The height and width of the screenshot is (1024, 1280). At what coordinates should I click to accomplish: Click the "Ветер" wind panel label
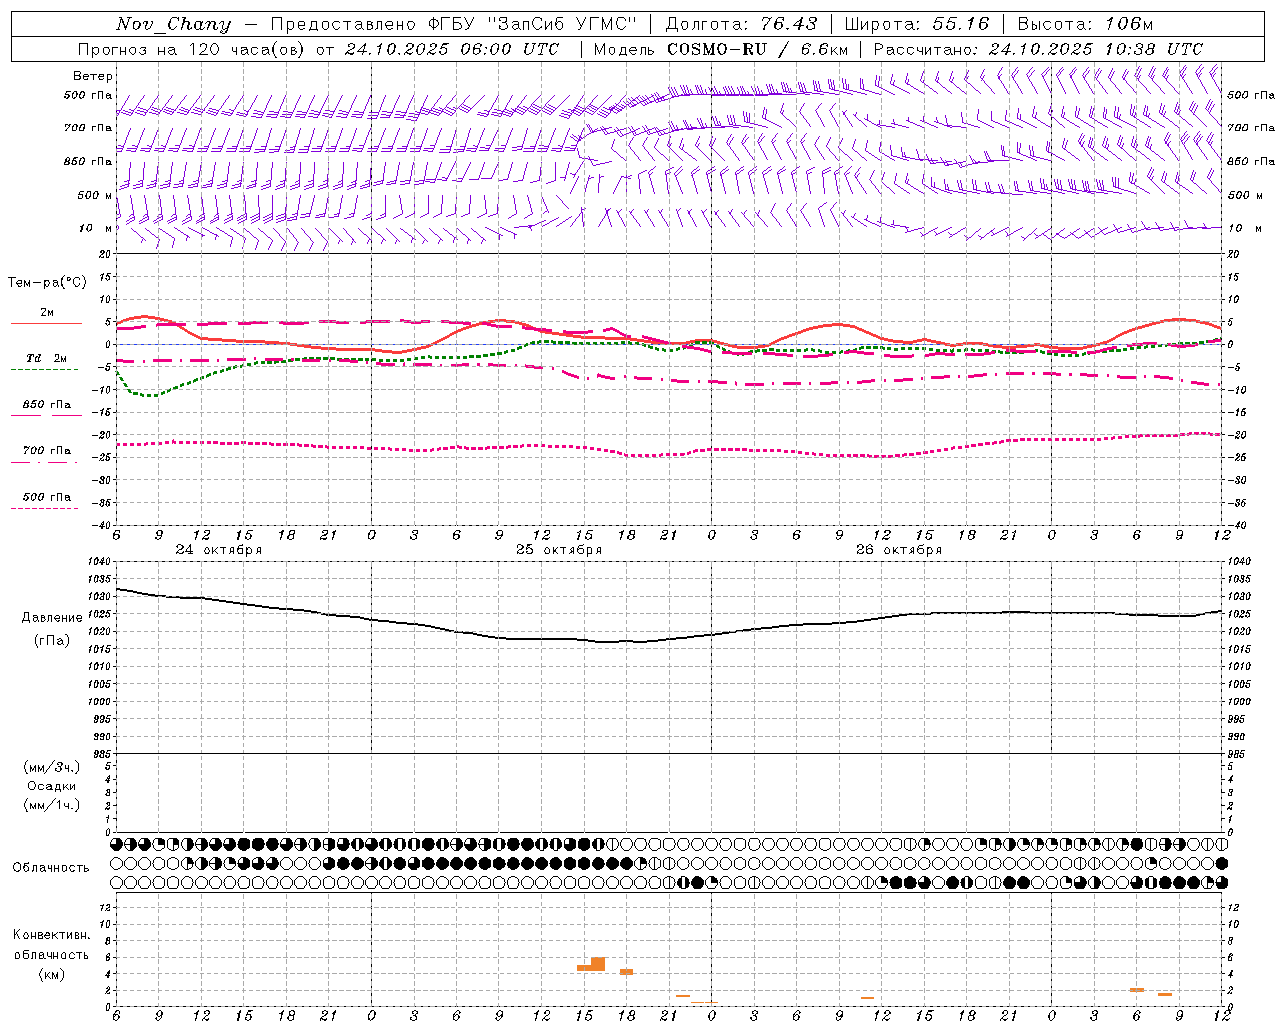[93, 76]
